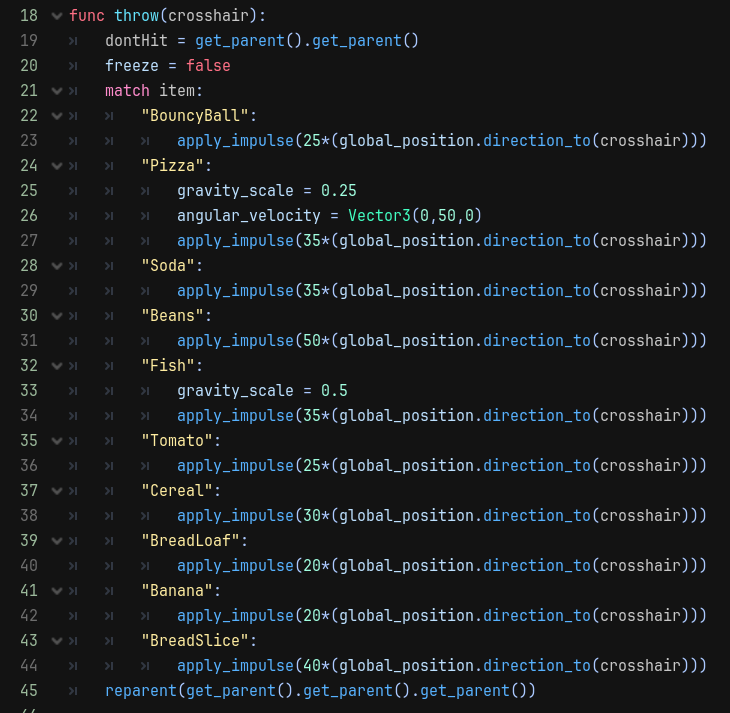Fold the "Pizza" case block
This screenshot has width=730, height=713.
point(56,166)
